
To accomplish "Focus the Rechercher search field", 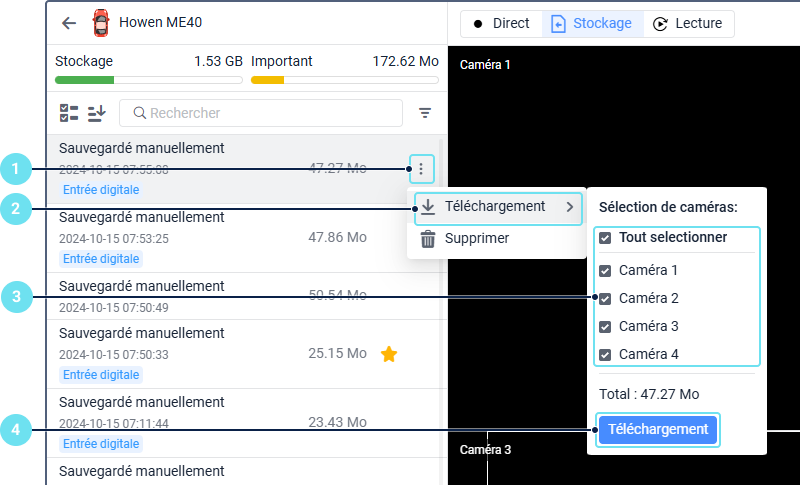I will tap(261, 113).
